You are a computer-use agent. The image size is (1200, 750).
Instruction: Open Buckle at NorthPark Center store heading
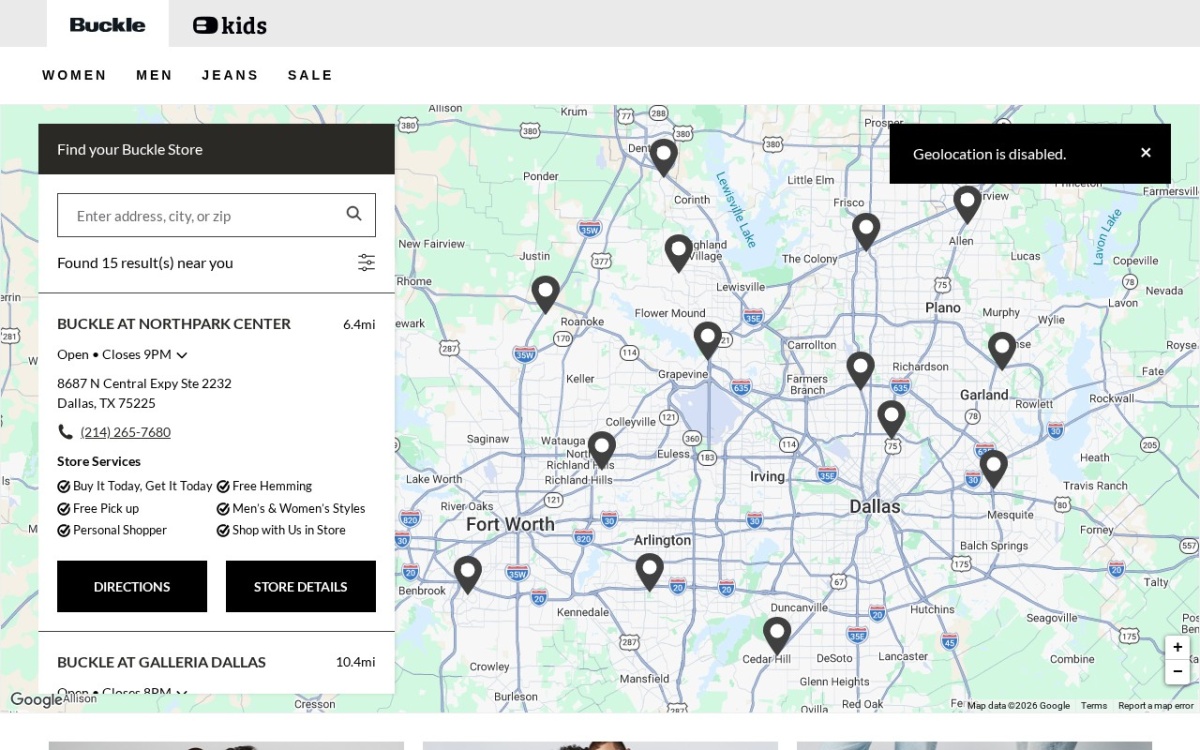tap(174, 324)
